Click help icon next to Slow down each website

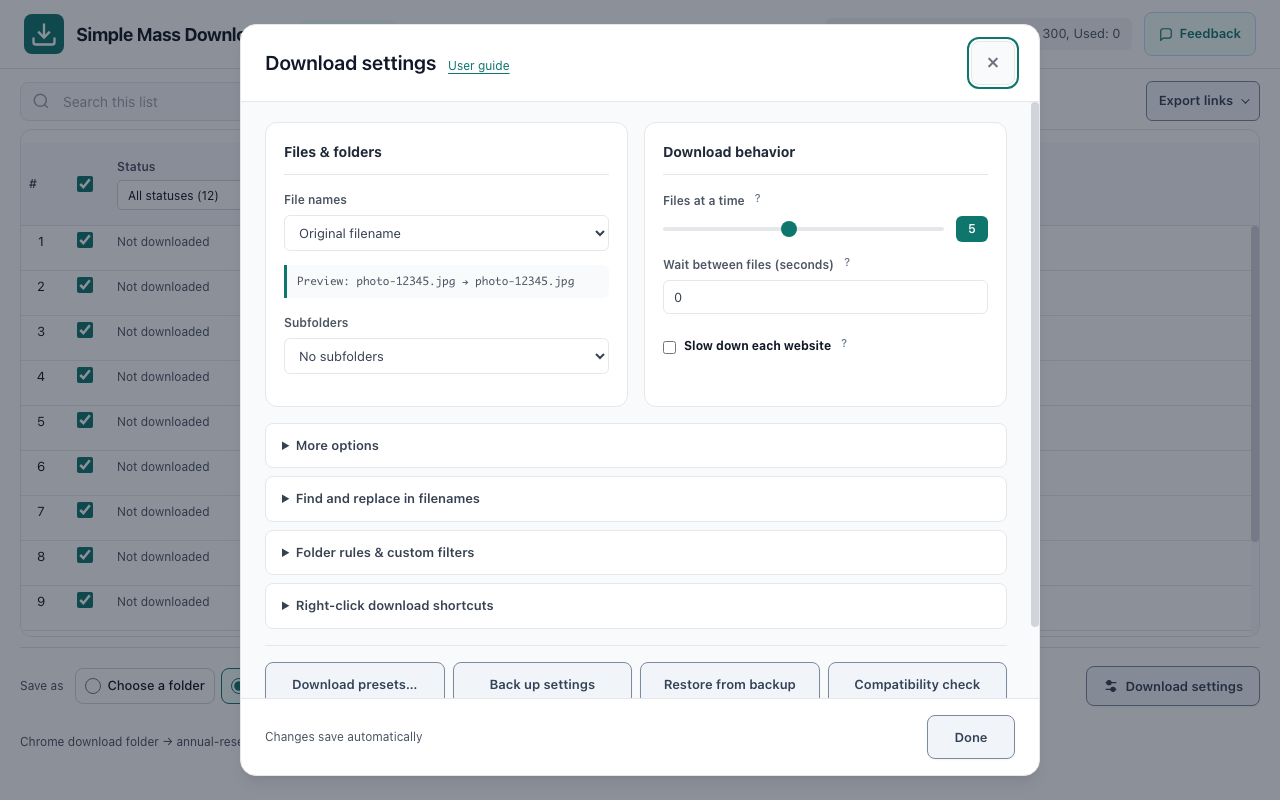click(x=844, y=344)
